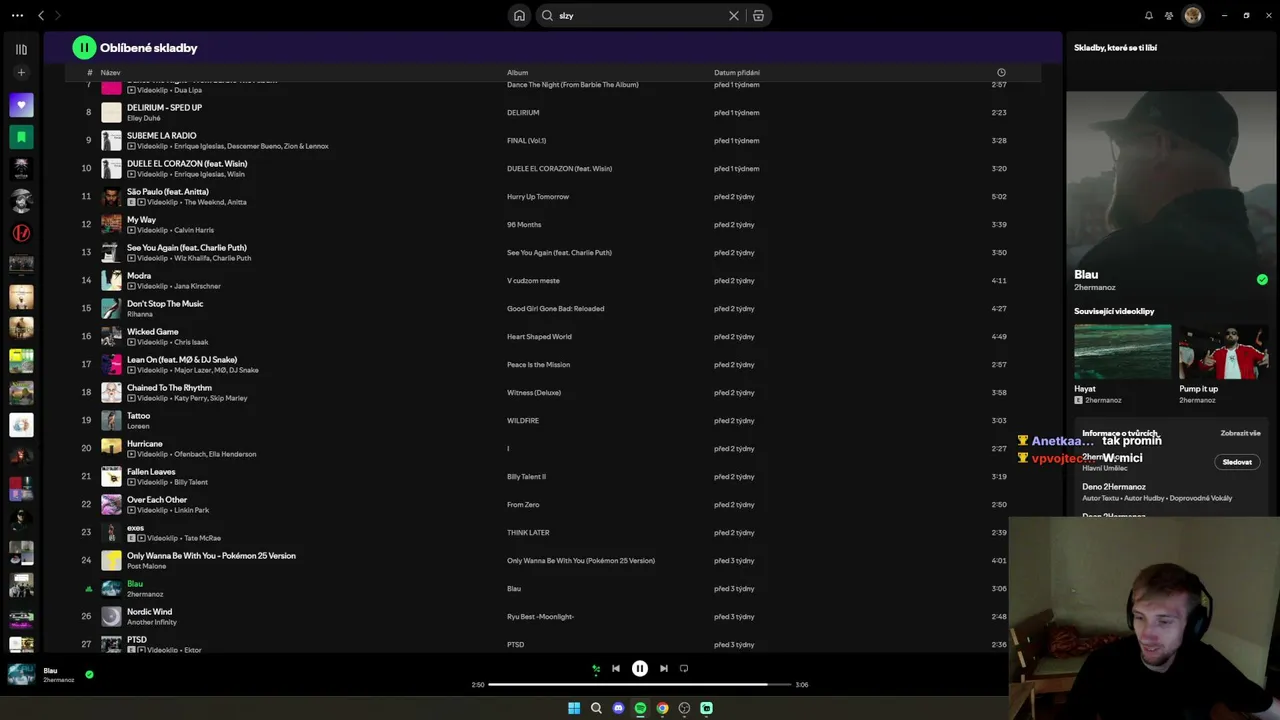The image size is (1280, 720).
Task: Open the notifications bell
Action: point(1148,15)
